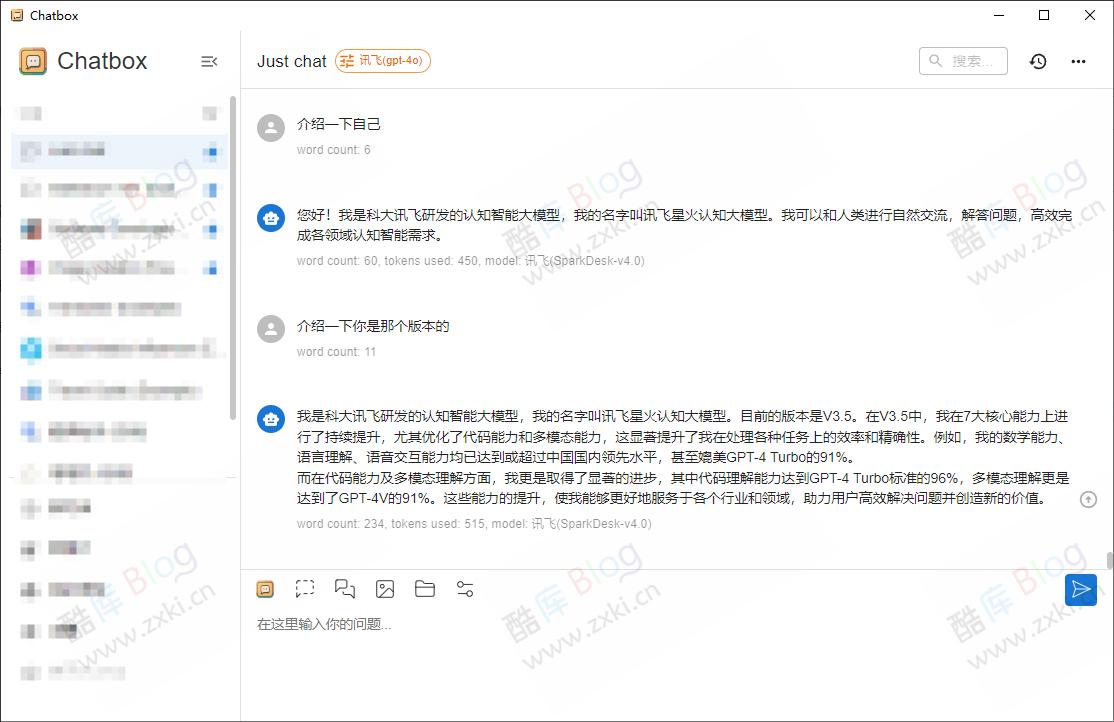Click the user avatar beside 介绍一下自己

point(271,127)
